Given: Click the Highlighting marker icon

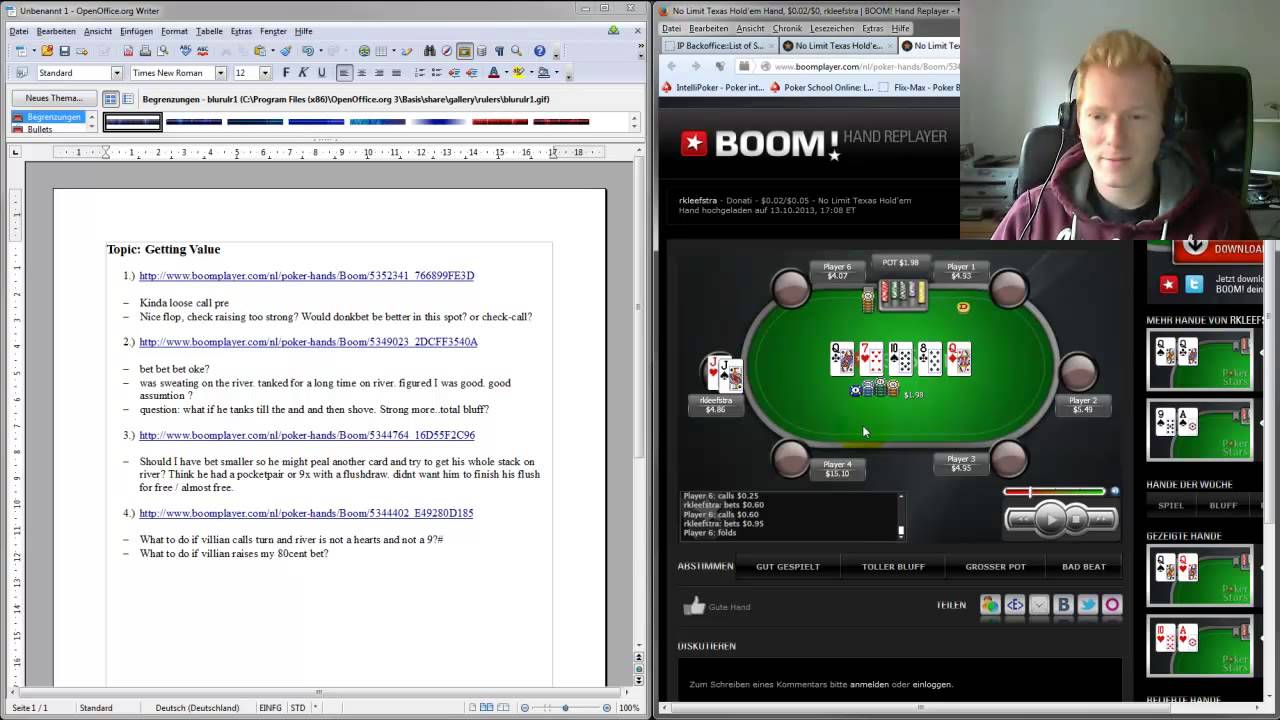Looking at the screenshot, I should point(519,73).
